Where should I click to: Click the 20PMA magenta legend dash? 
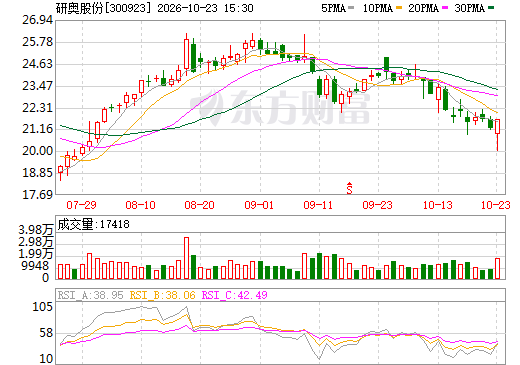pos(445,7)
